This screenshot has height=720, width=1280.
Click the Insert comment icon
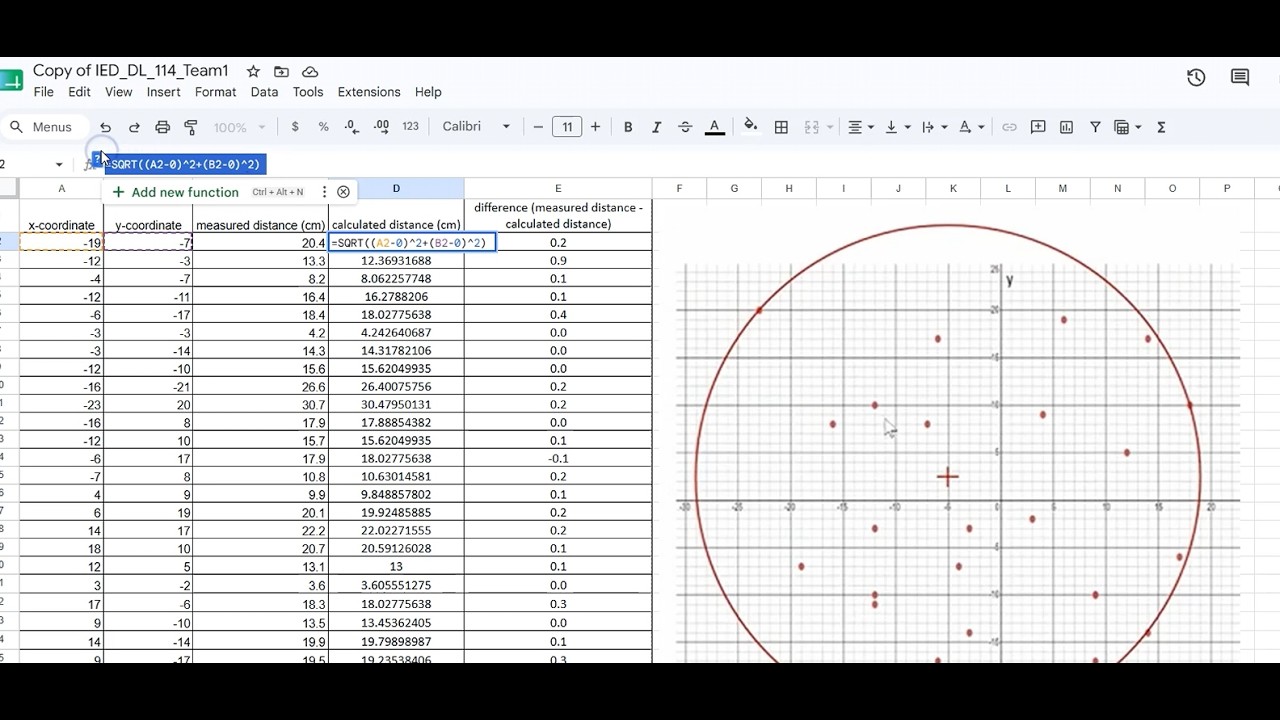point(1038,127)
